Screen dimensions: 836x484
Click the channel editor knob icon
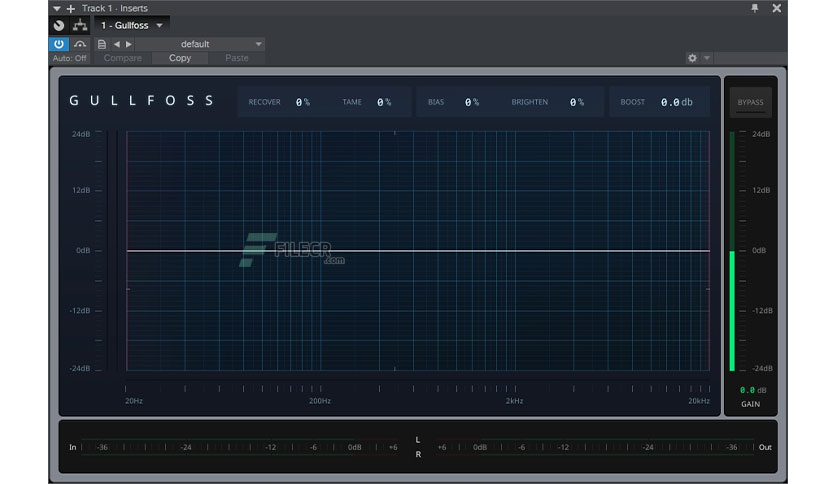click(x=59, y=25)
